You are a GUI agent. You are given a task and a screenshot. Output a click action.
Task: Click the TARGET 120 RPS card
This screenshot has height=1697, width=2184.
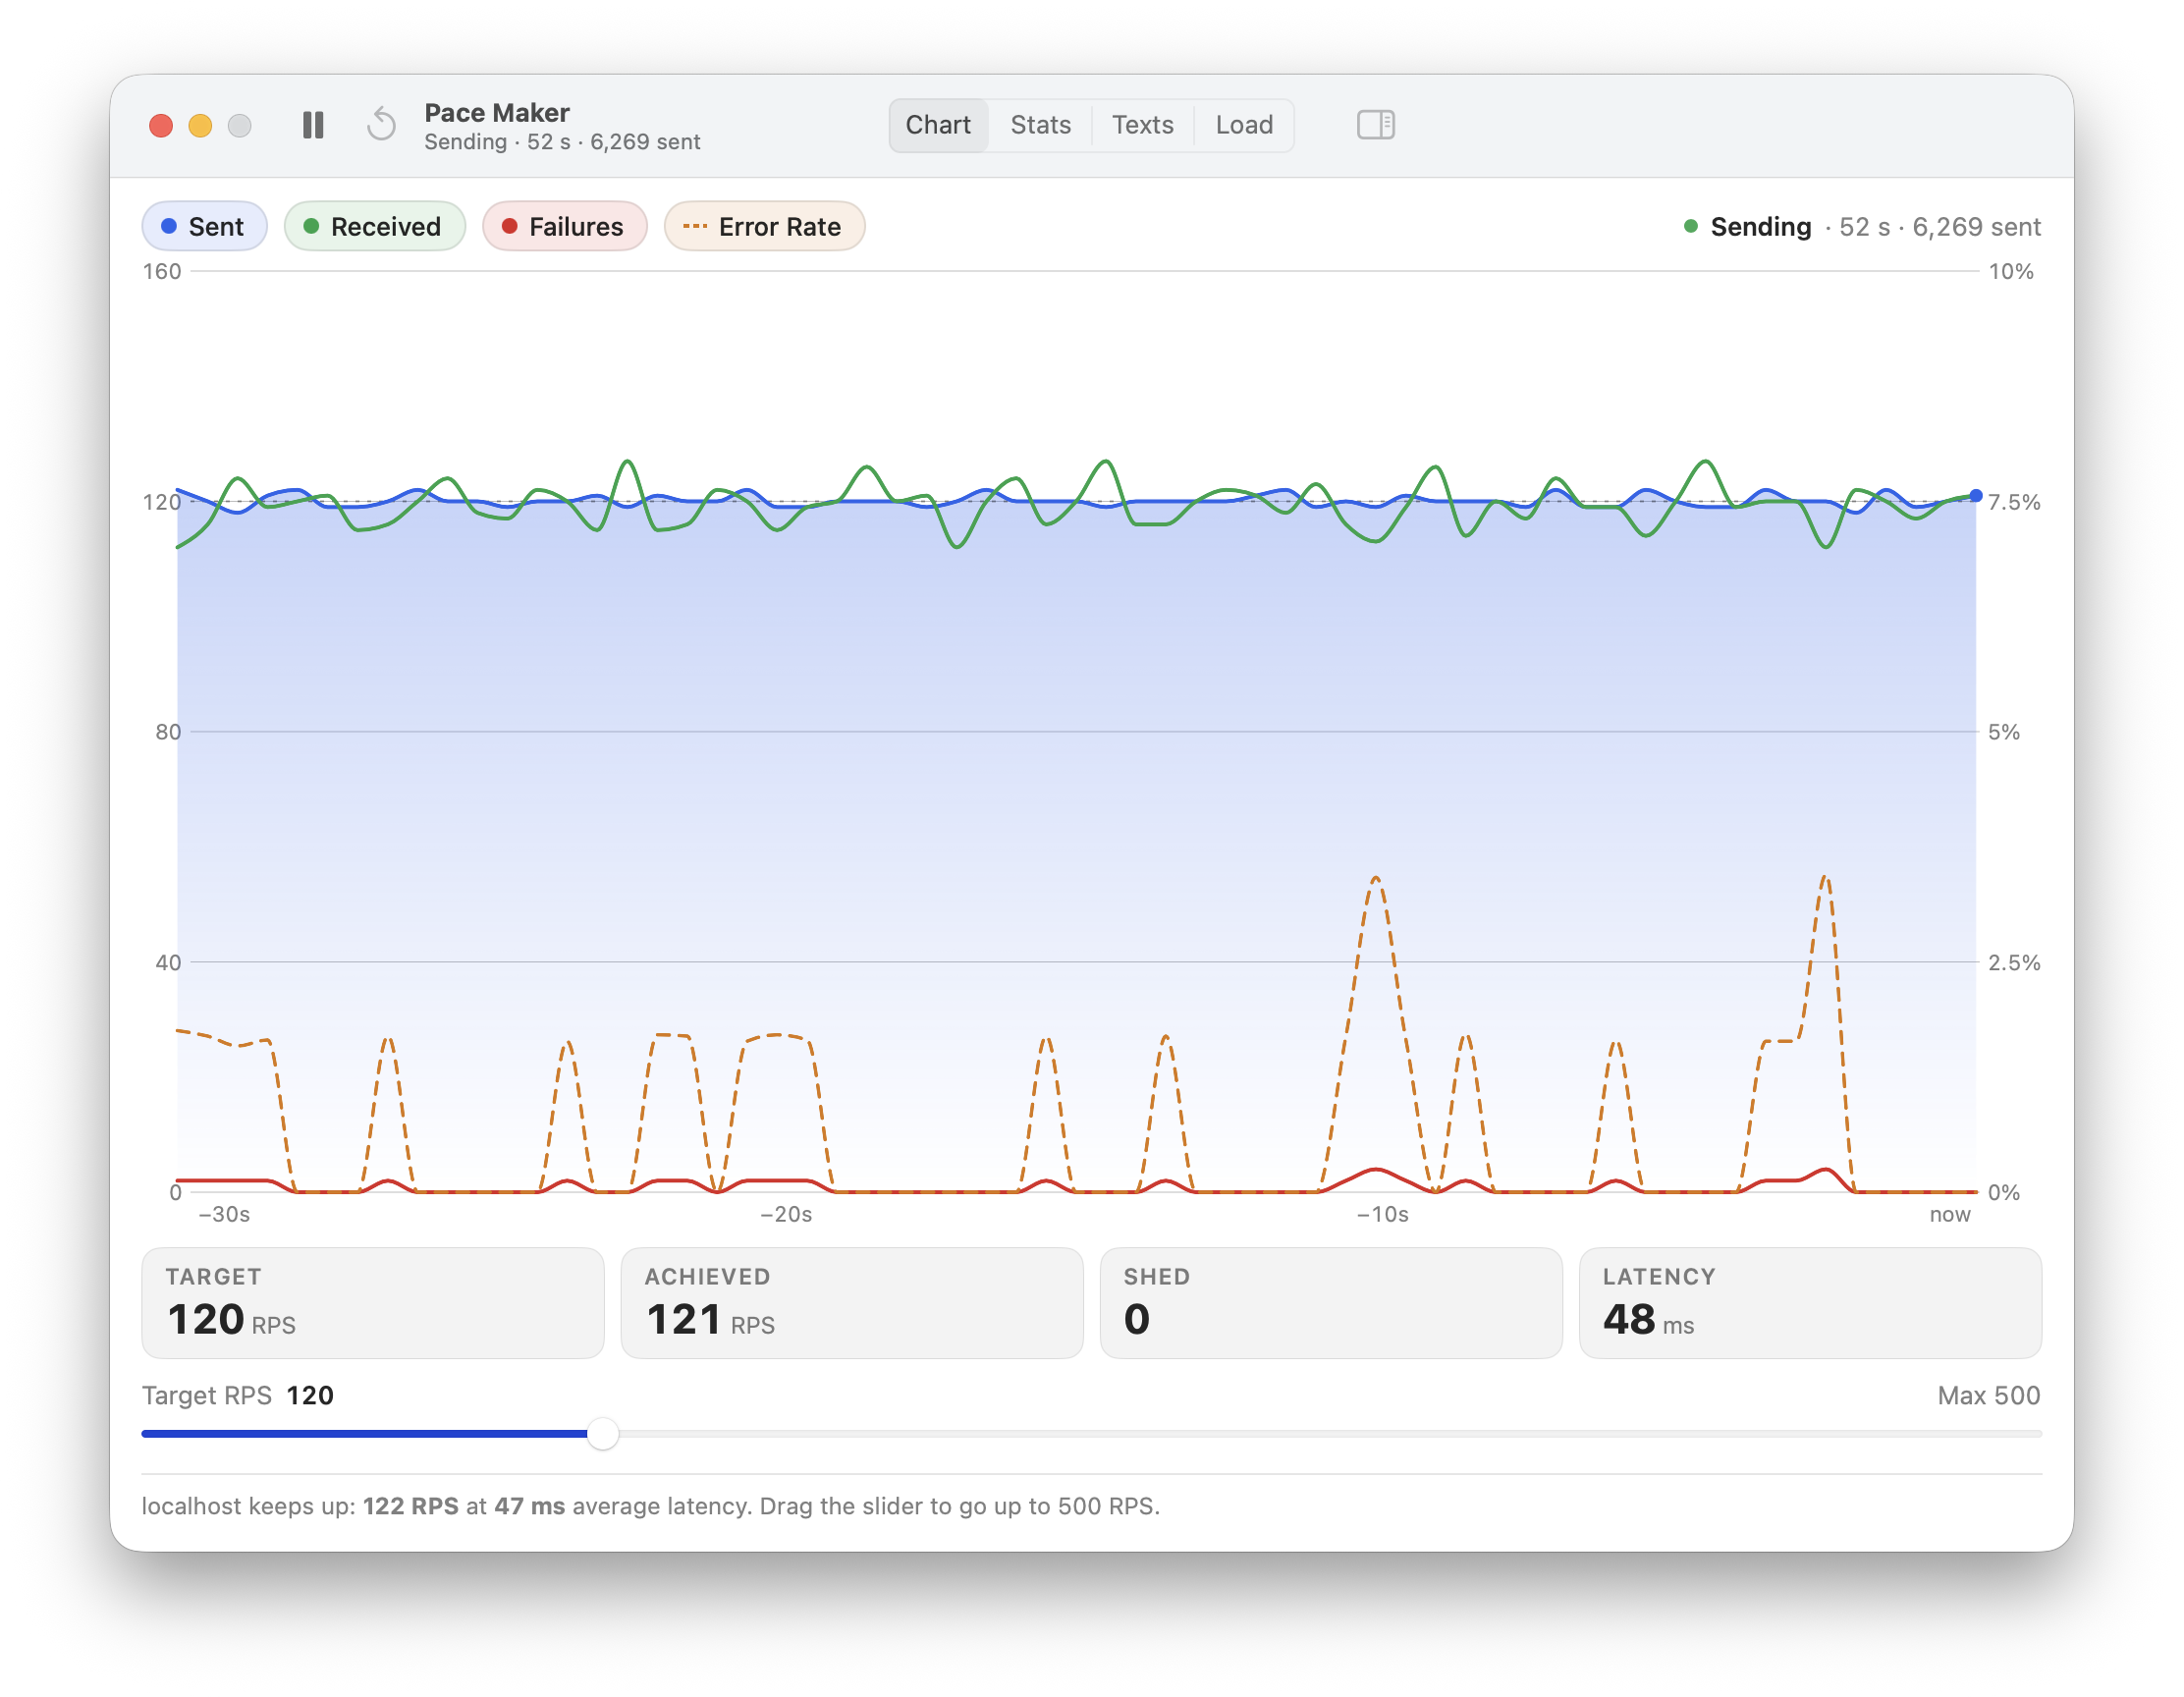372,1303
